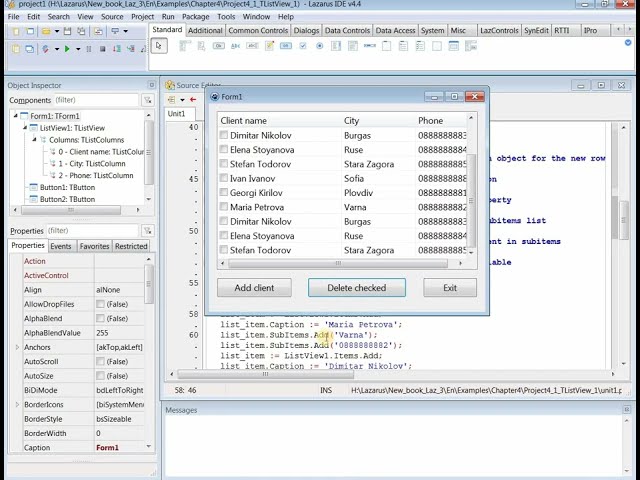Toggle the AllowDropFiles property checkbox
Screen dimensions: 640x480
(100, 304)
